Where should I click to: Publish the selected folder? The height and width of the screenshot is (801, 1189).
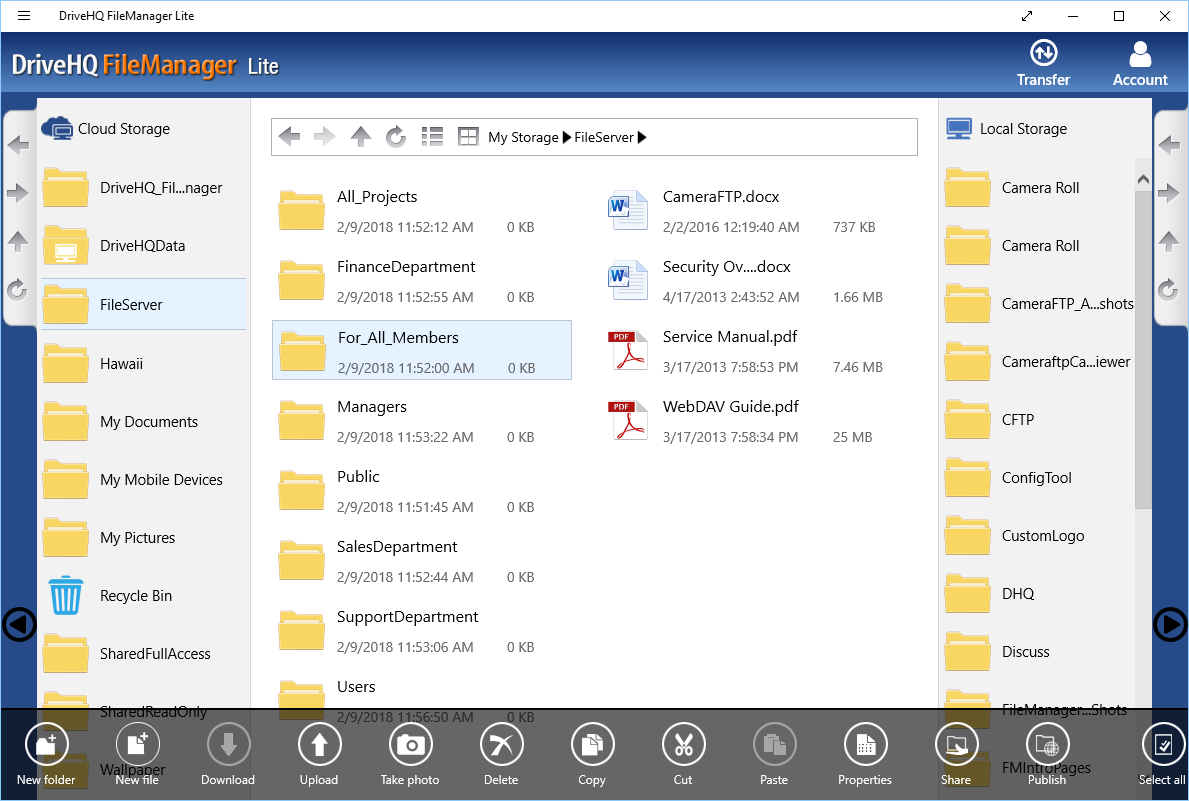1047,745
